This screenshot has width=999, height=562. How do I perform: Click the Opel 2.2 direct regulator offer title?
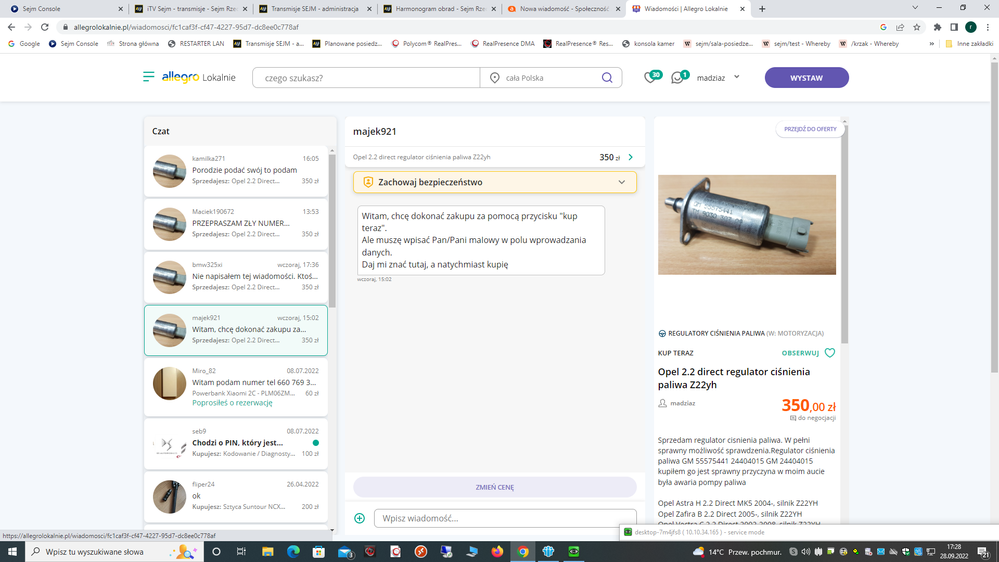click(734, 378)
